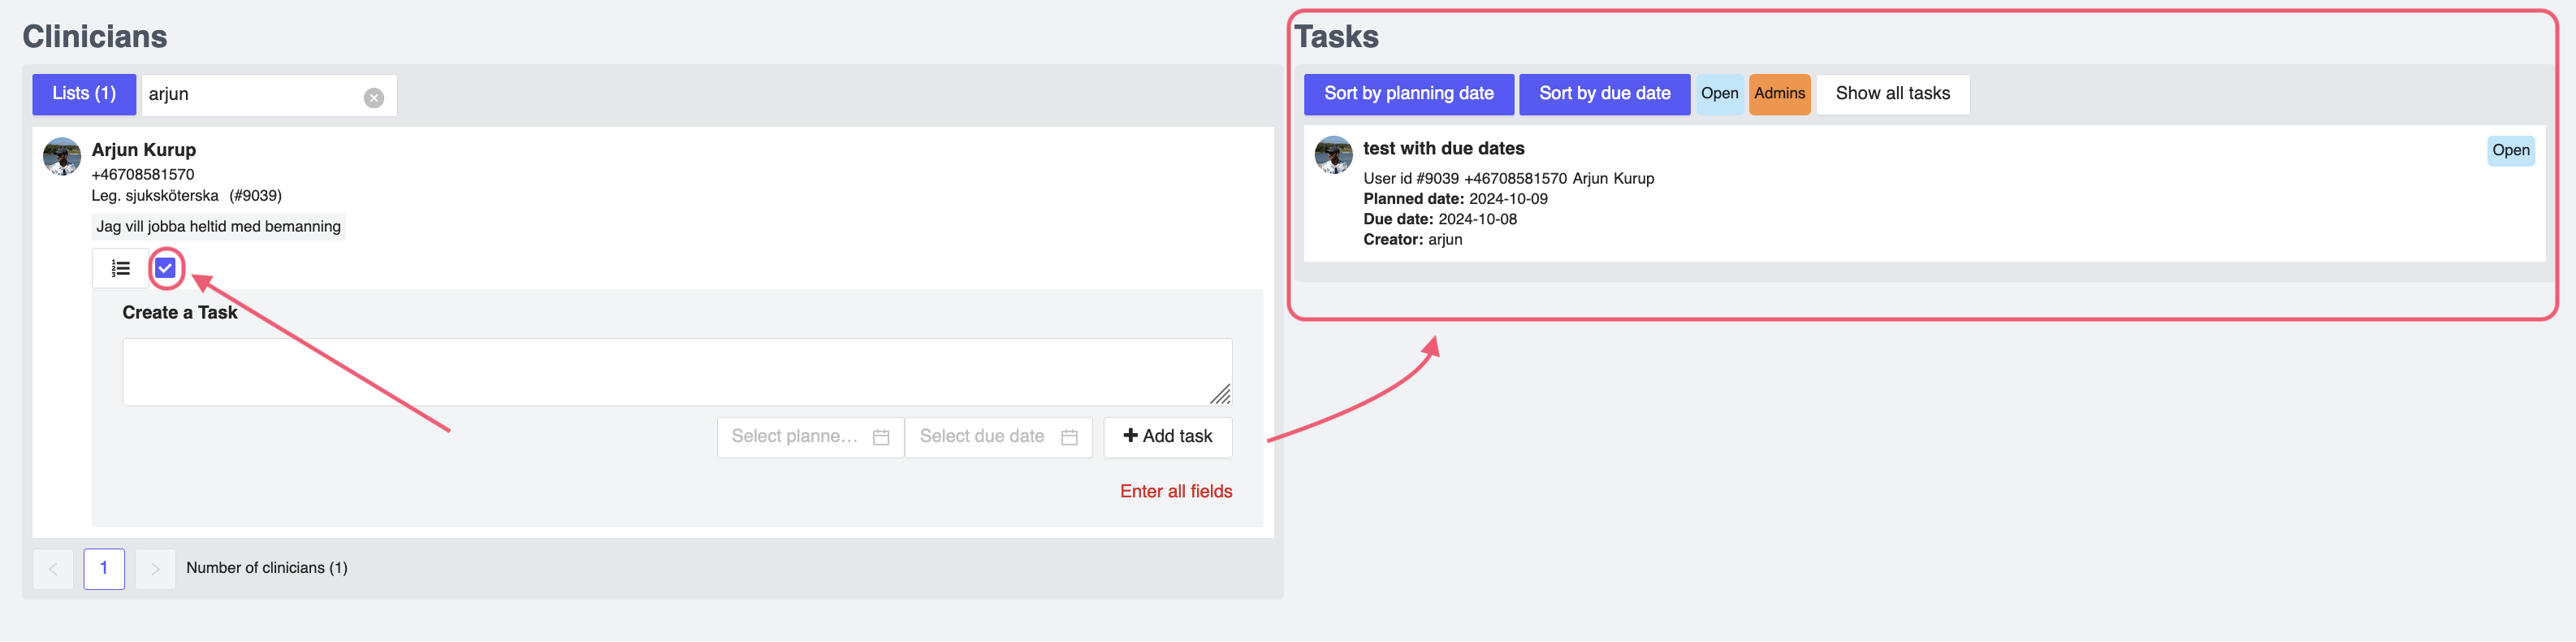Click Show all tasks button
Image resolution: width=2576 pixels, height=642 pixels.
coord(1893,94)
